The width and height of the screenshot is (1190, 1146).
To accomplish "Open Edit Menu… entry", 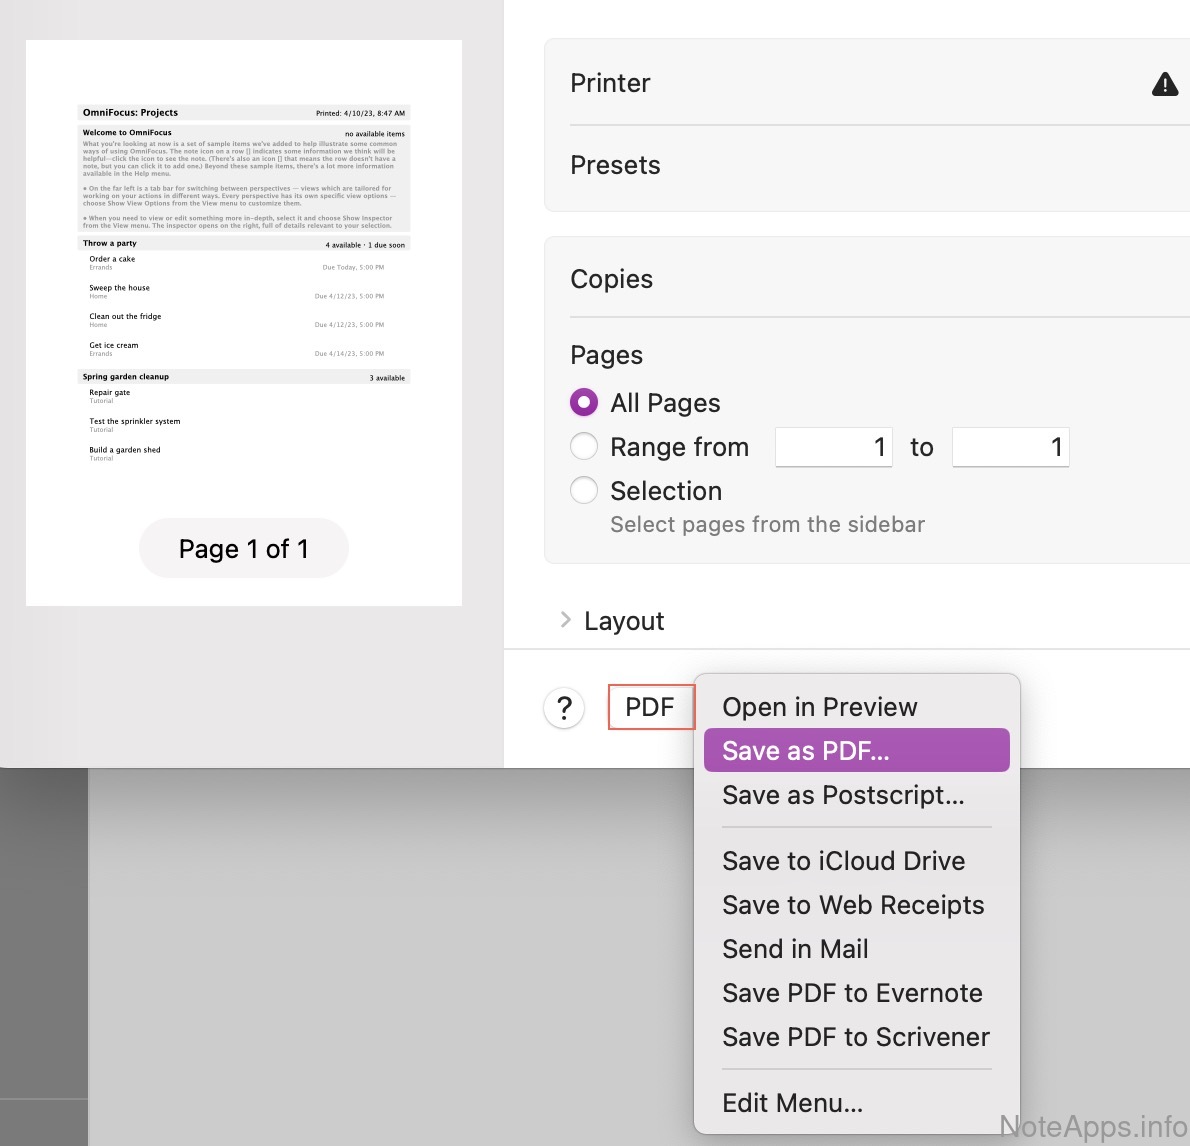I will (792, 1103).
